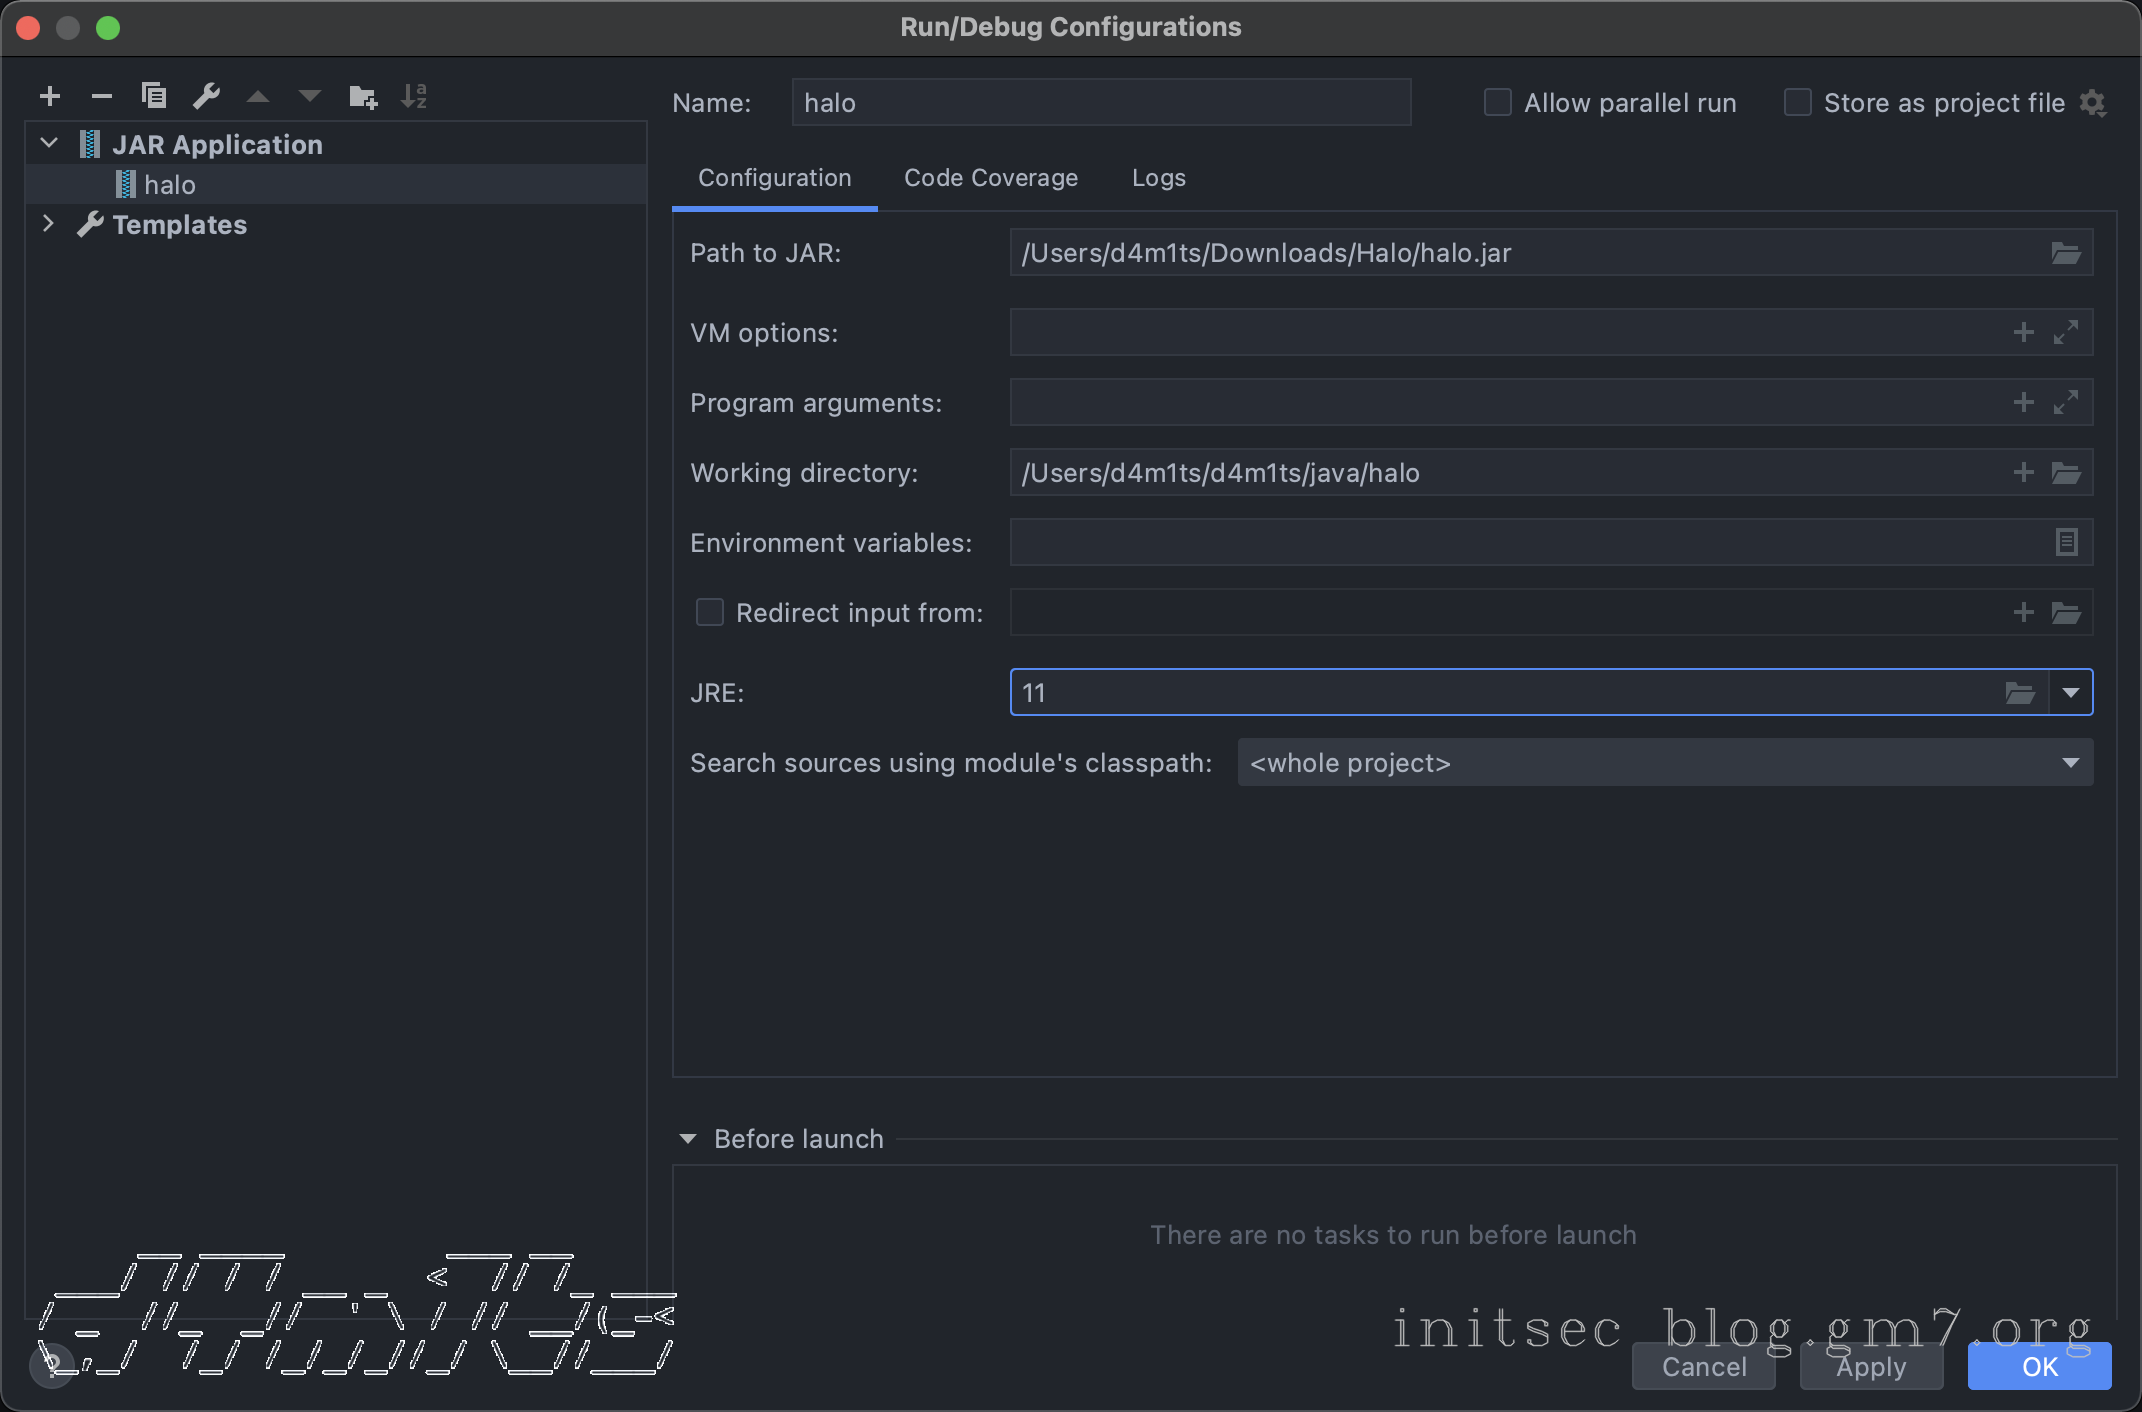Collapse the Before launch section

click(x=688, y=1139)
